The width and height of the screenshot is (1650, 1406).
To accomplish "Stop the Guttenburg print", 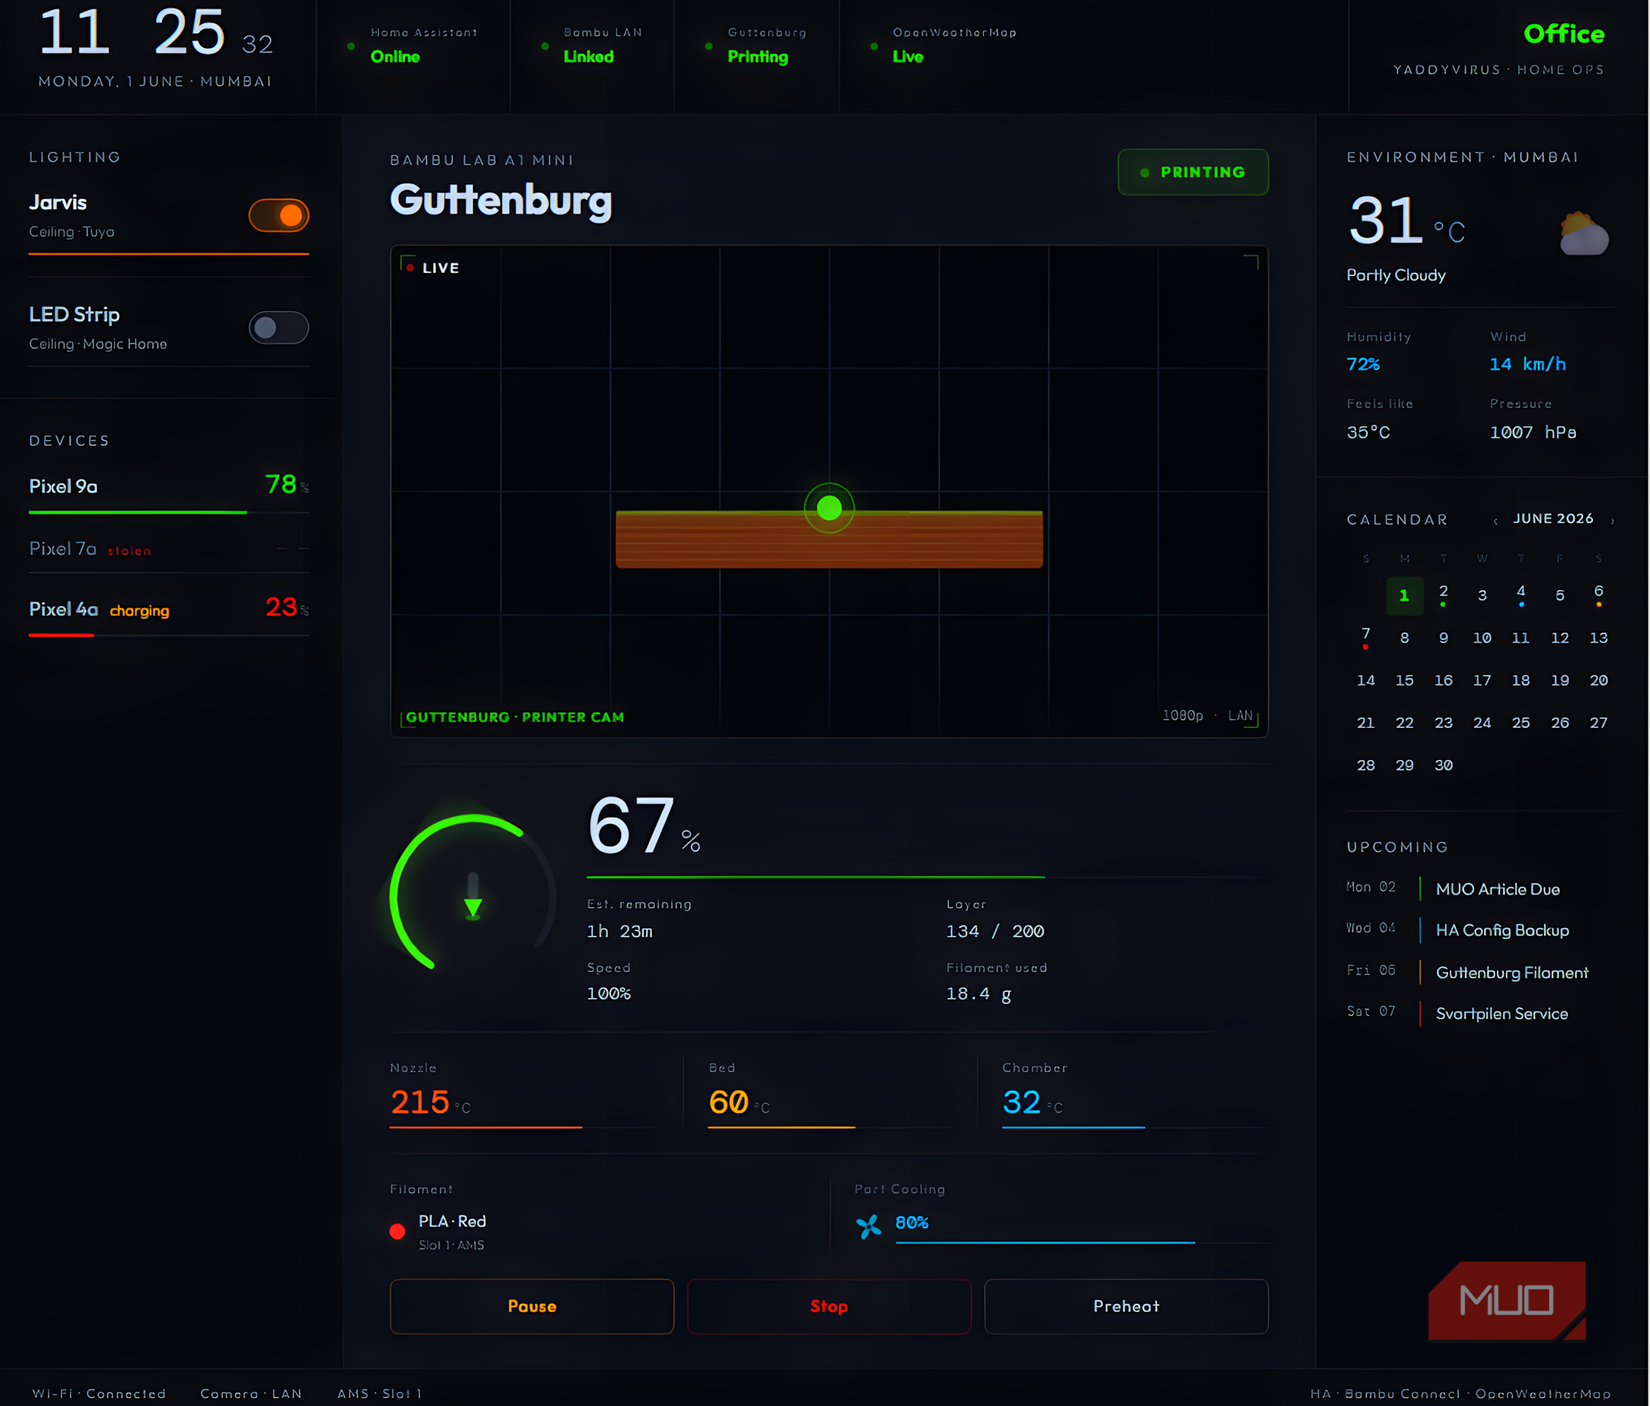I will coord(829,1306).
